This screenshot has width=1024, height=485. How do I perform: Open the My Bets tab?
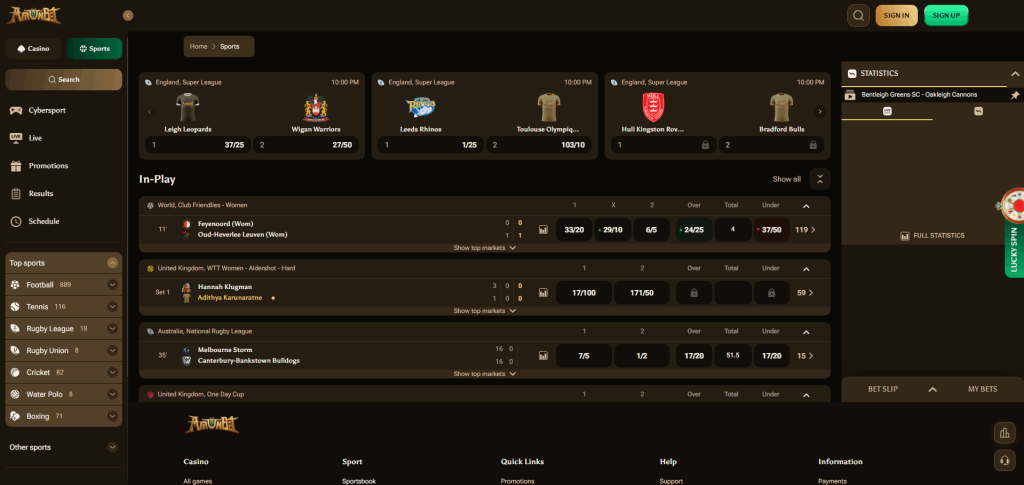click(982, 389)
